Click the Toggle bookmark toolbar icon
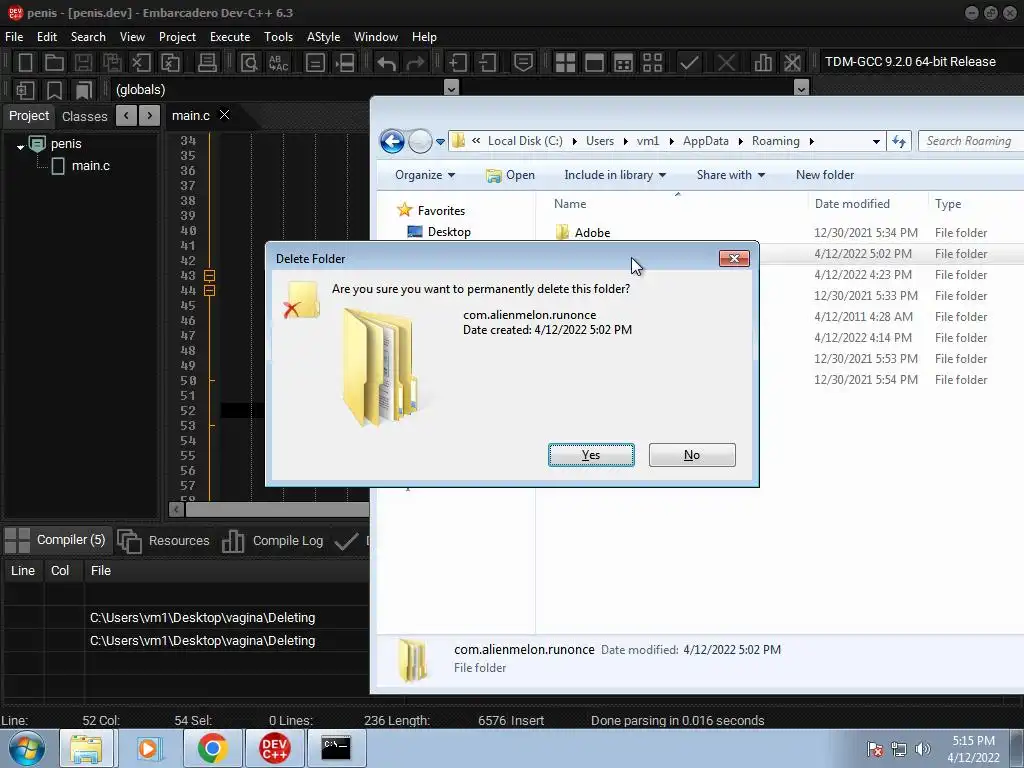The height and width of the screenshot is (768, 1024). 54,89
